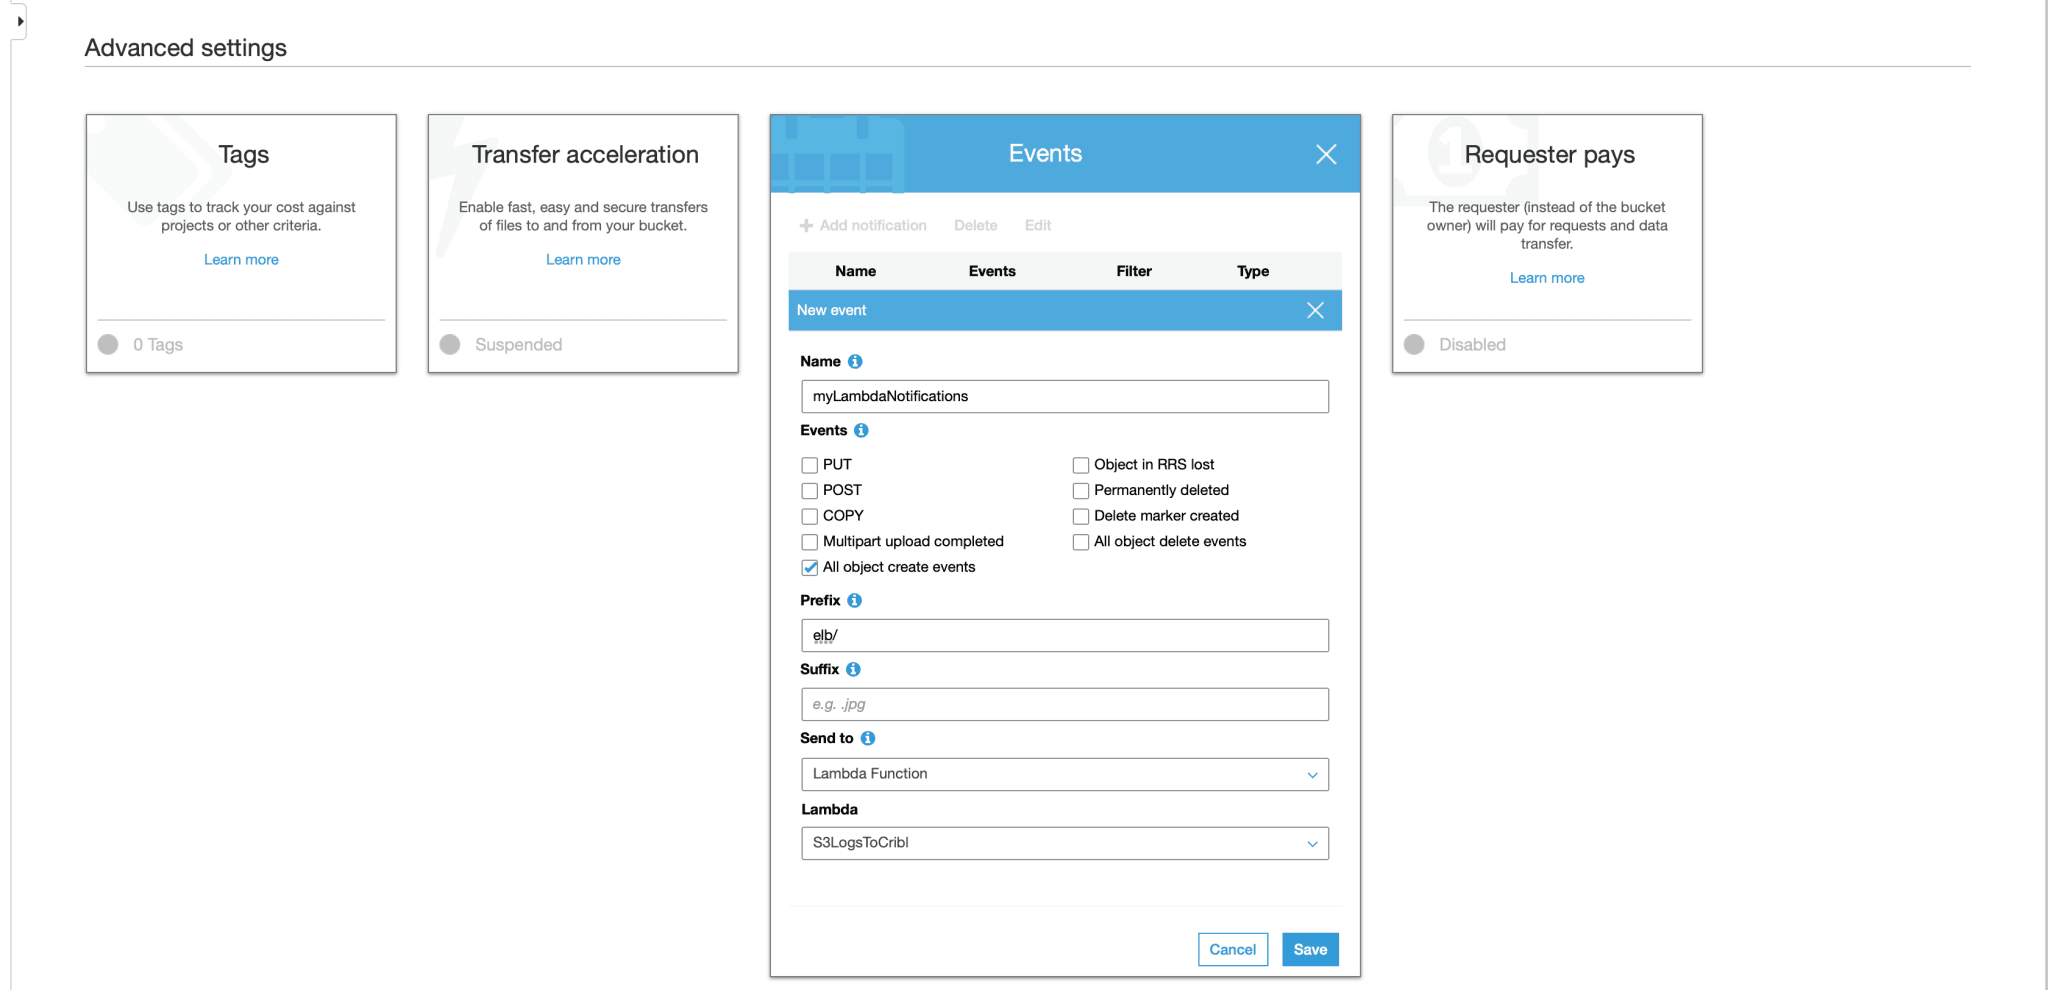Save the new event notification
The image size is (2048, 990).
click(1309, 950)
